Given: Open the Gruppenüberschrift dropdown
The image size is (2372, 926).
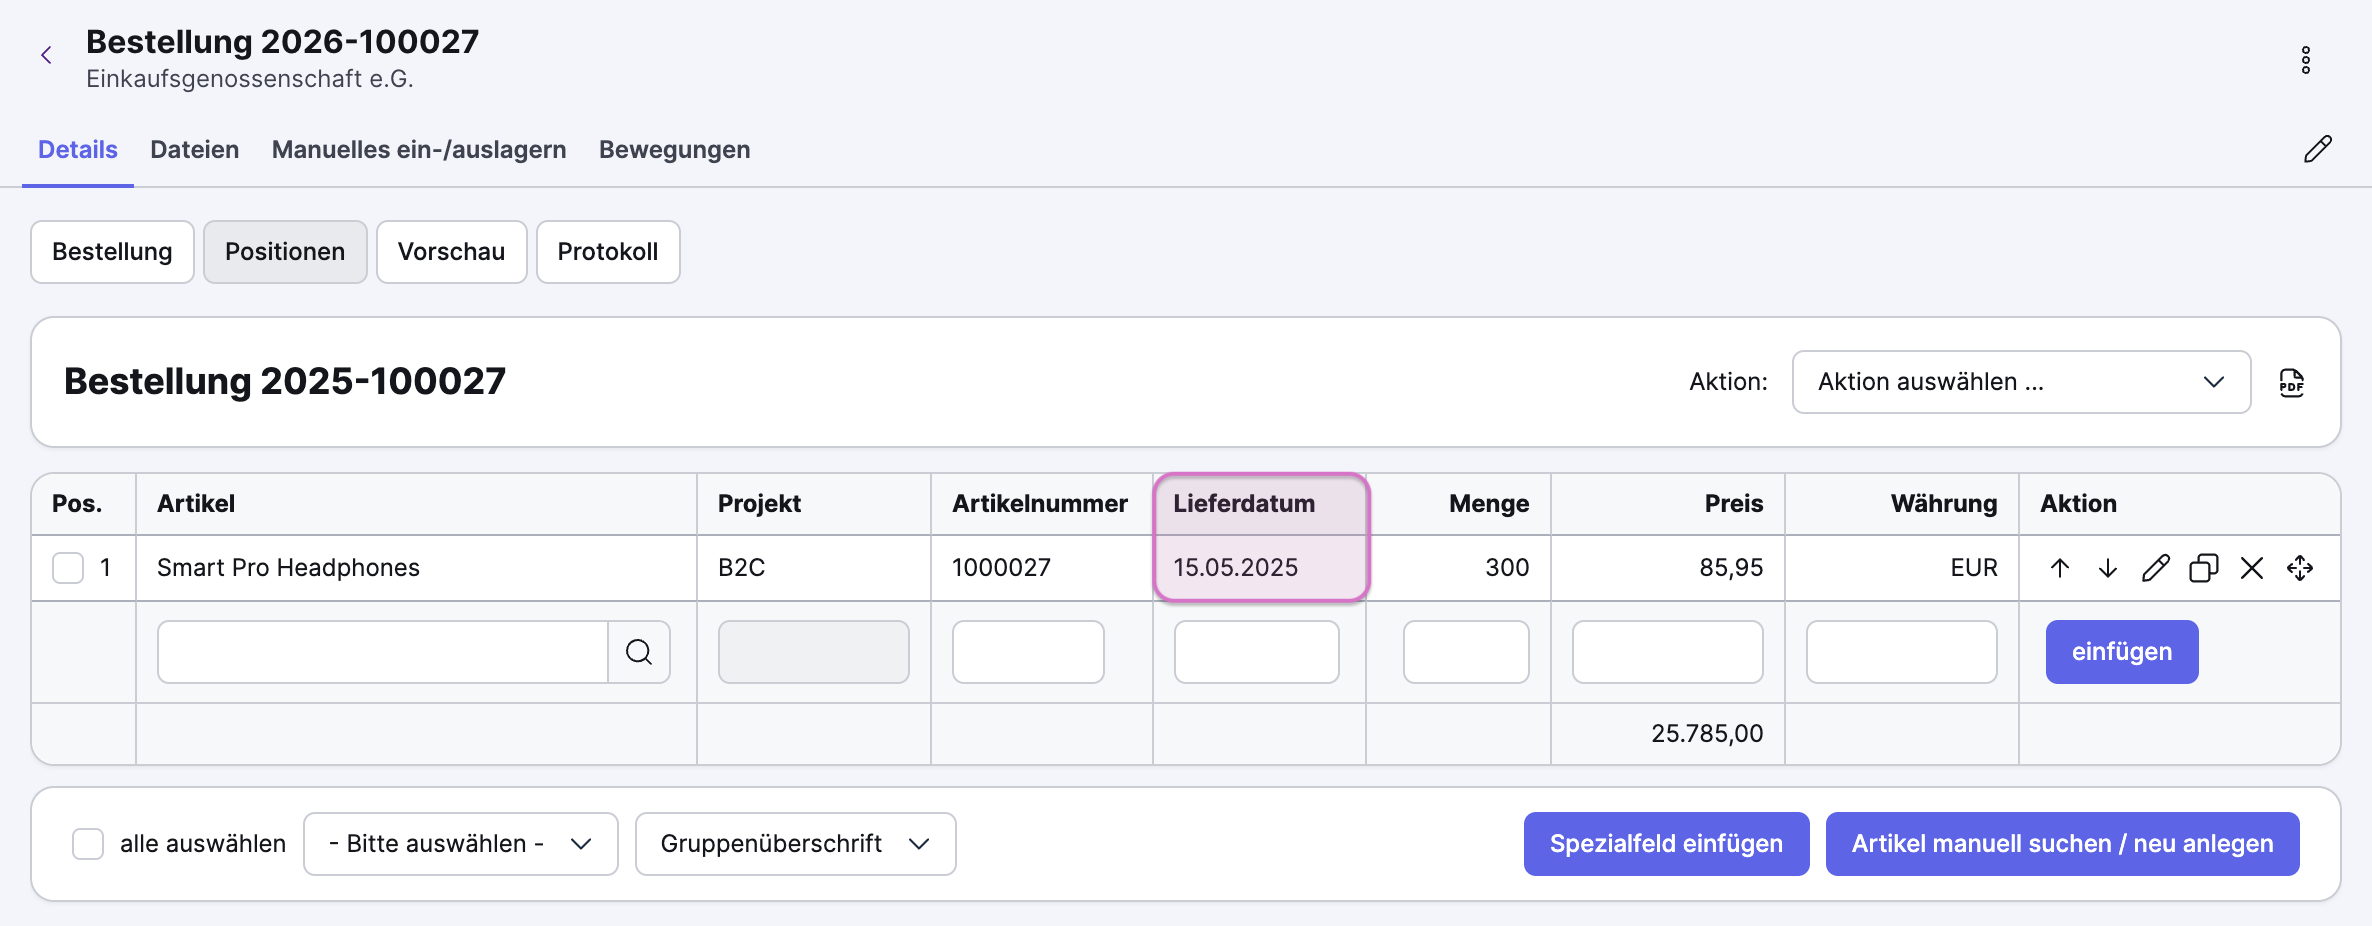Looking at the screenshot, I should point(795,844).
